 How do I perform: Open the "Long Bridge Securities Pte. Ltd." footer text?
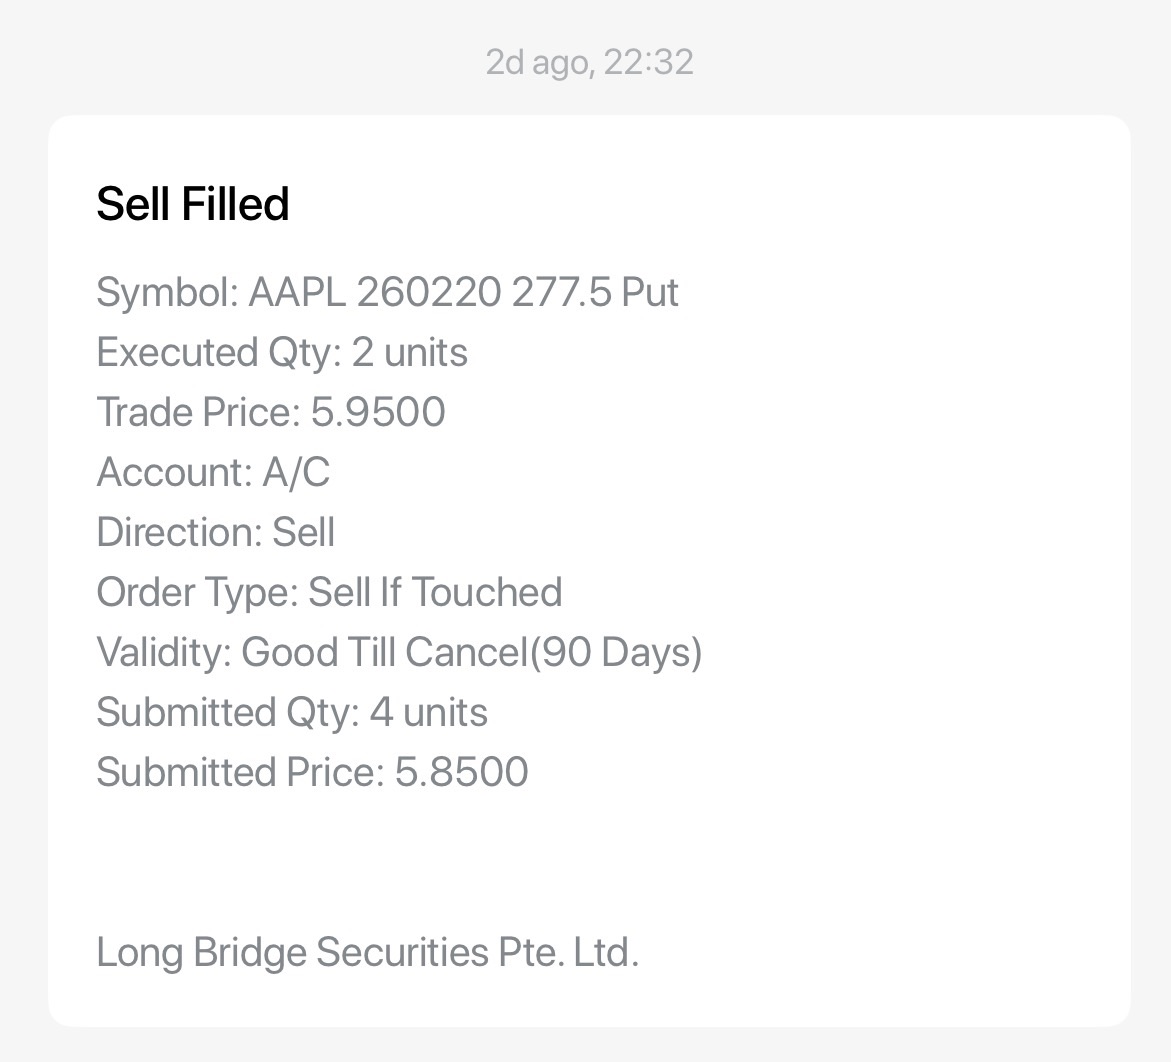367,952
